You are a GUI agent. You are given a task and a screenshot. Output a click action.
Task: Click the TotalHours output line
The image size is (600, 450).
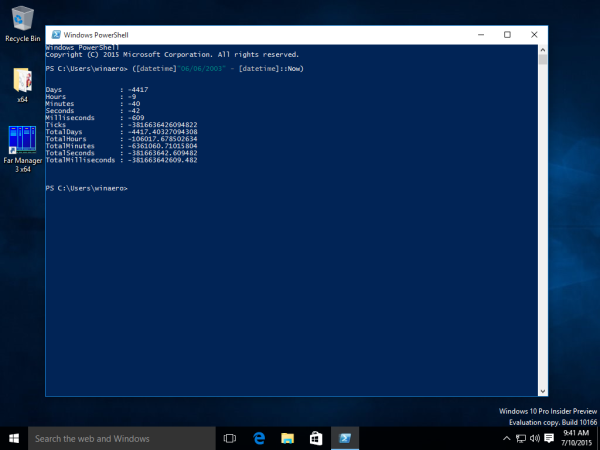pos(121,139)
